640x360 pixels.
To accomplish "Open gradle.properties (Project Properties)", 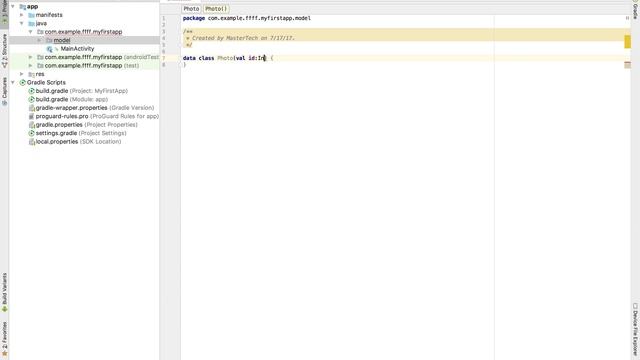I will [x=87, y=125].
